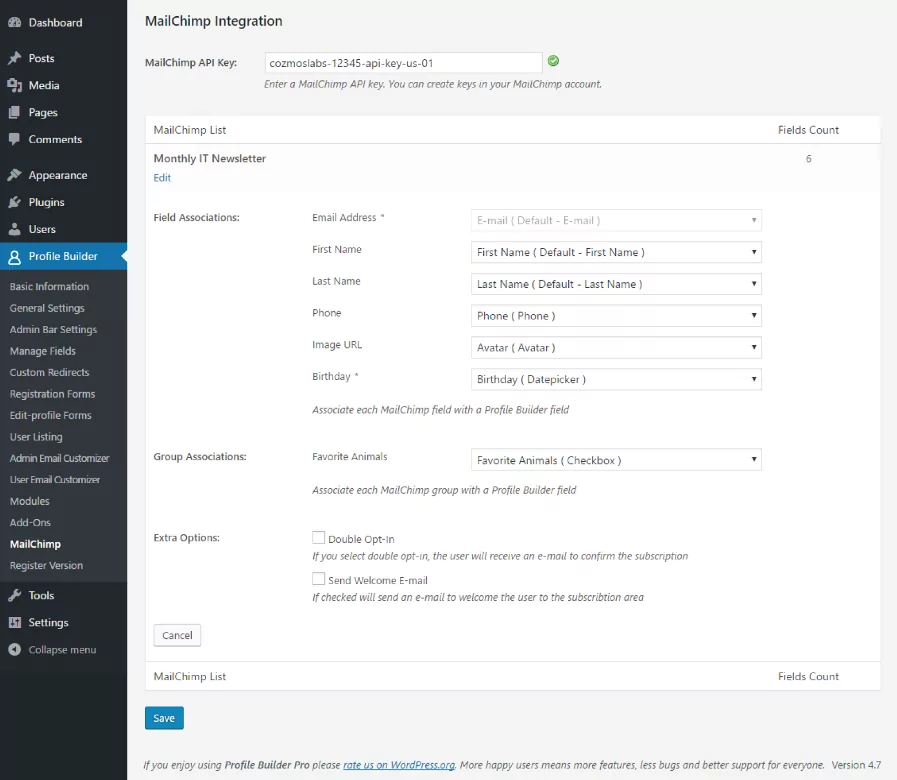Click the Save button

164,718
